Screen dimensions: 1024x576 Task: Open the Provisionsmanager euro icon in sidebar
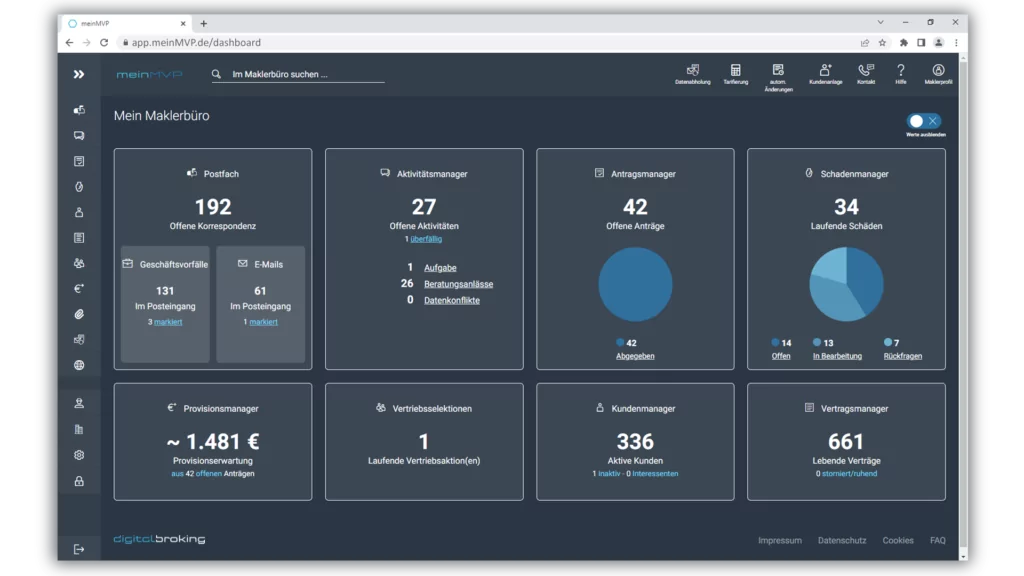(x=79, y=289)
